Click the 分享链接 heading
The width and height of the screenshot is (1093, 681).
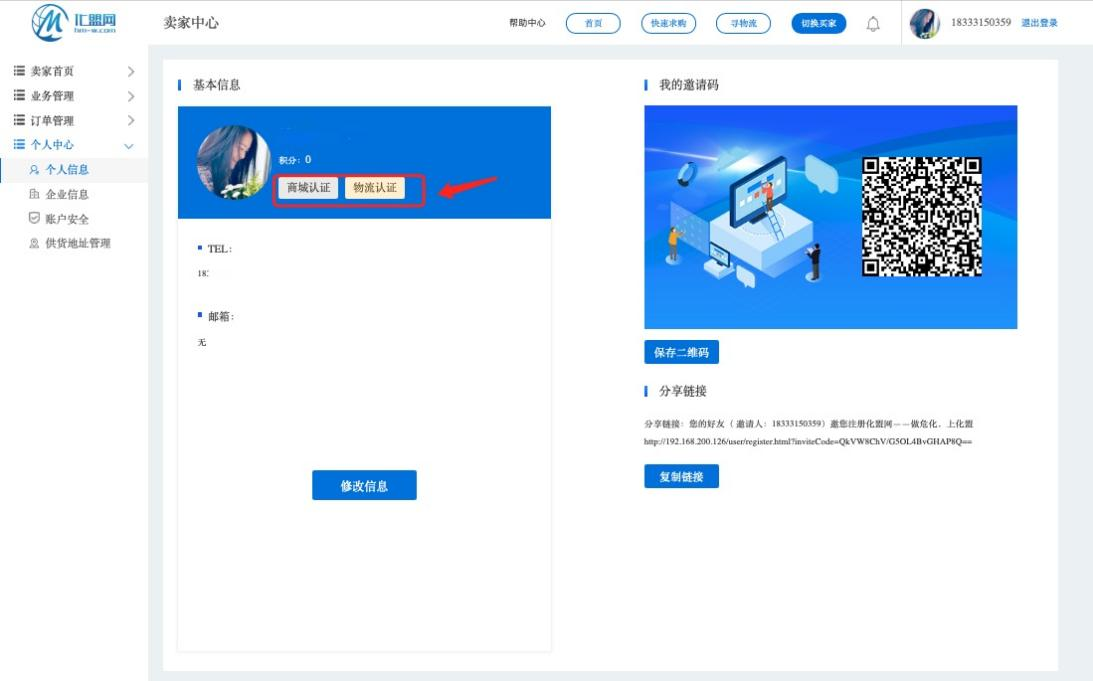coord(682,391)
